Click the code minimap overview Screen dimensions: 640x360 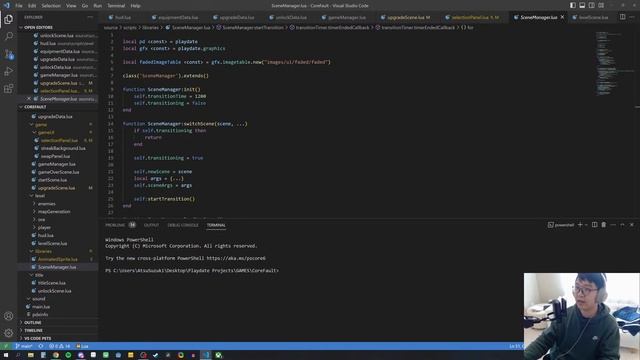point(610,63)
